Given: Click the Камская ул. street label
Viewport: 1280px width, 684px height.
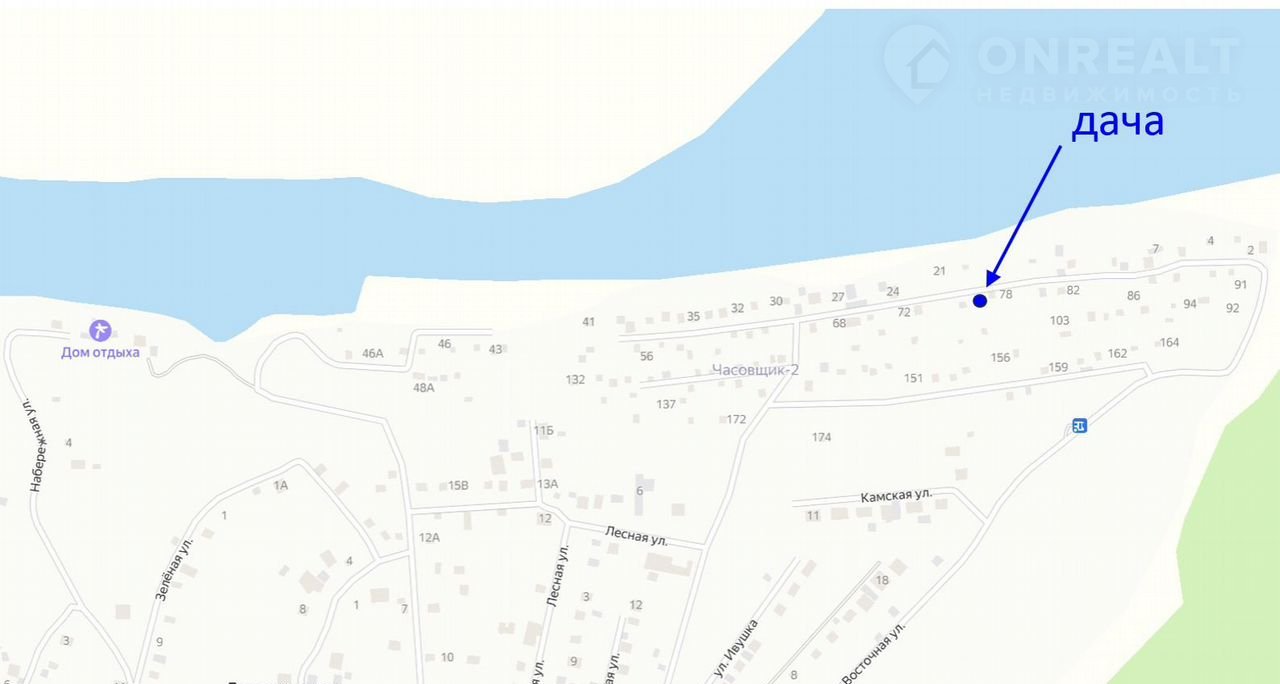Looking at the screenshot, I should click(896, 496).
